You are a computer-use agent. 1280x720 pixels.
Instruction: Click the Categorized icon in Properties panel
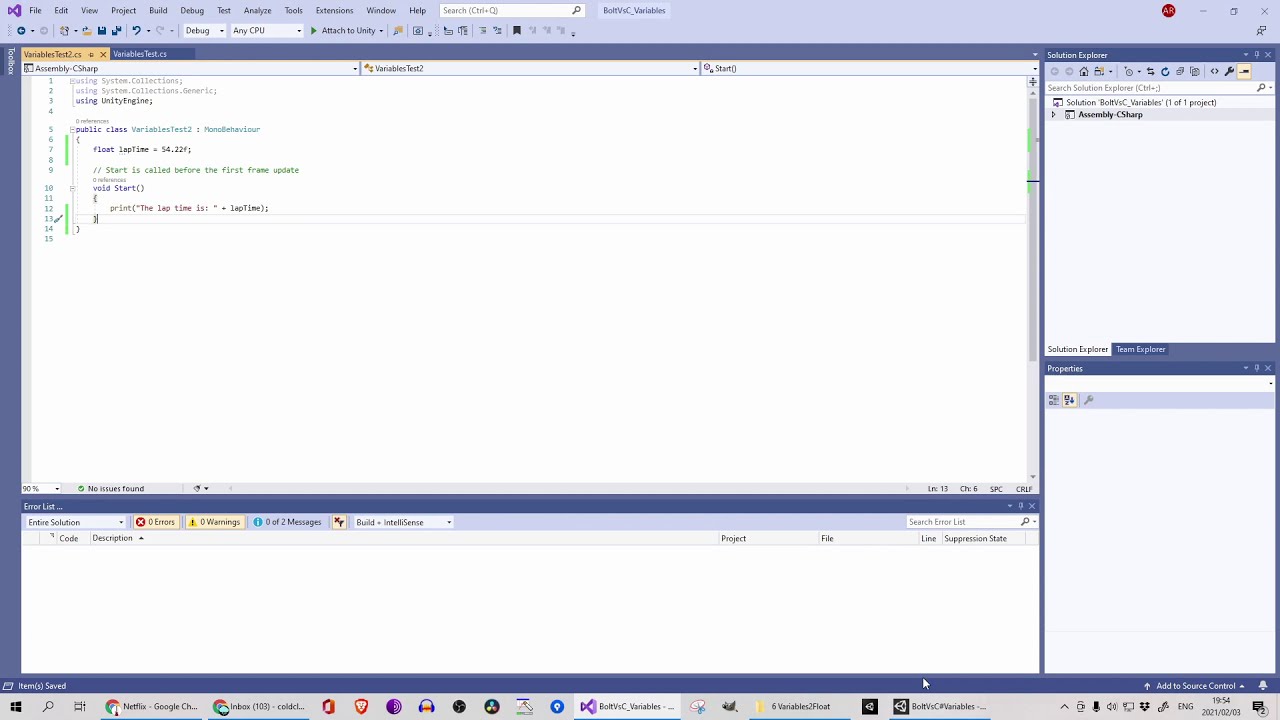pos(1054,400)
